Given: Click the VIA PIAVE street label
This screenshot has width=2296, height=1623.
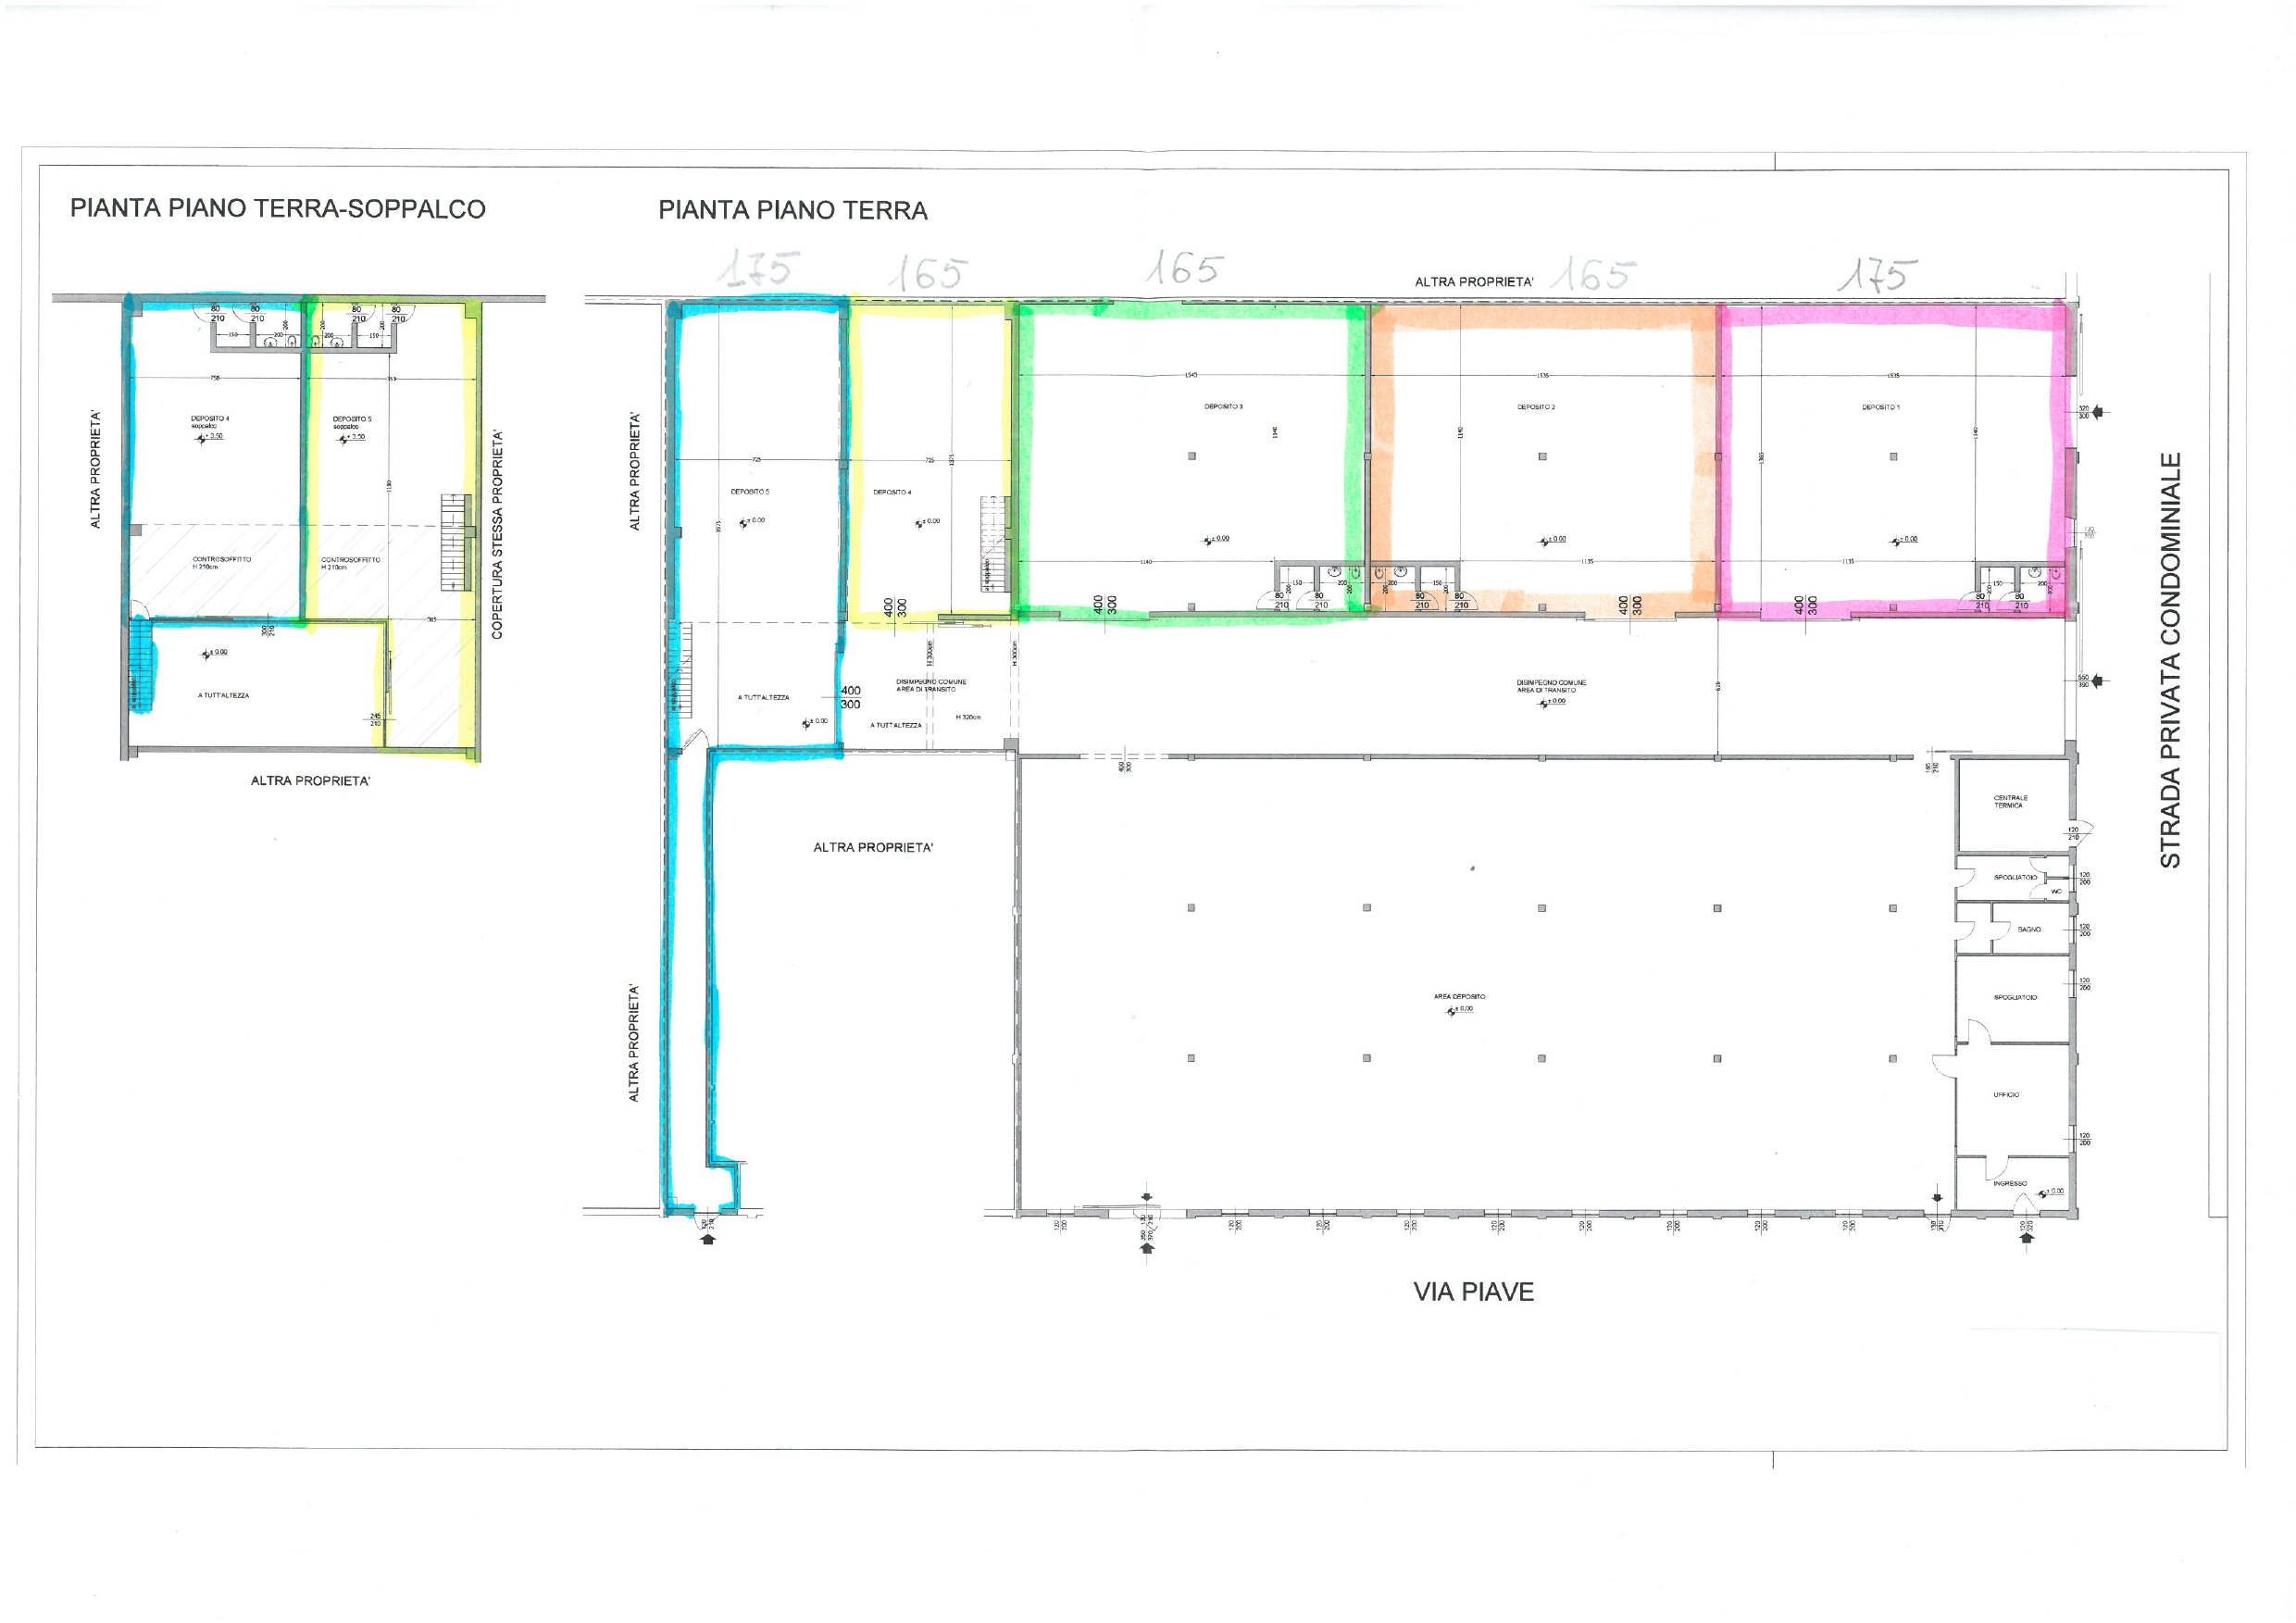Looking at the screenshot, I should pos(1473,1292).
